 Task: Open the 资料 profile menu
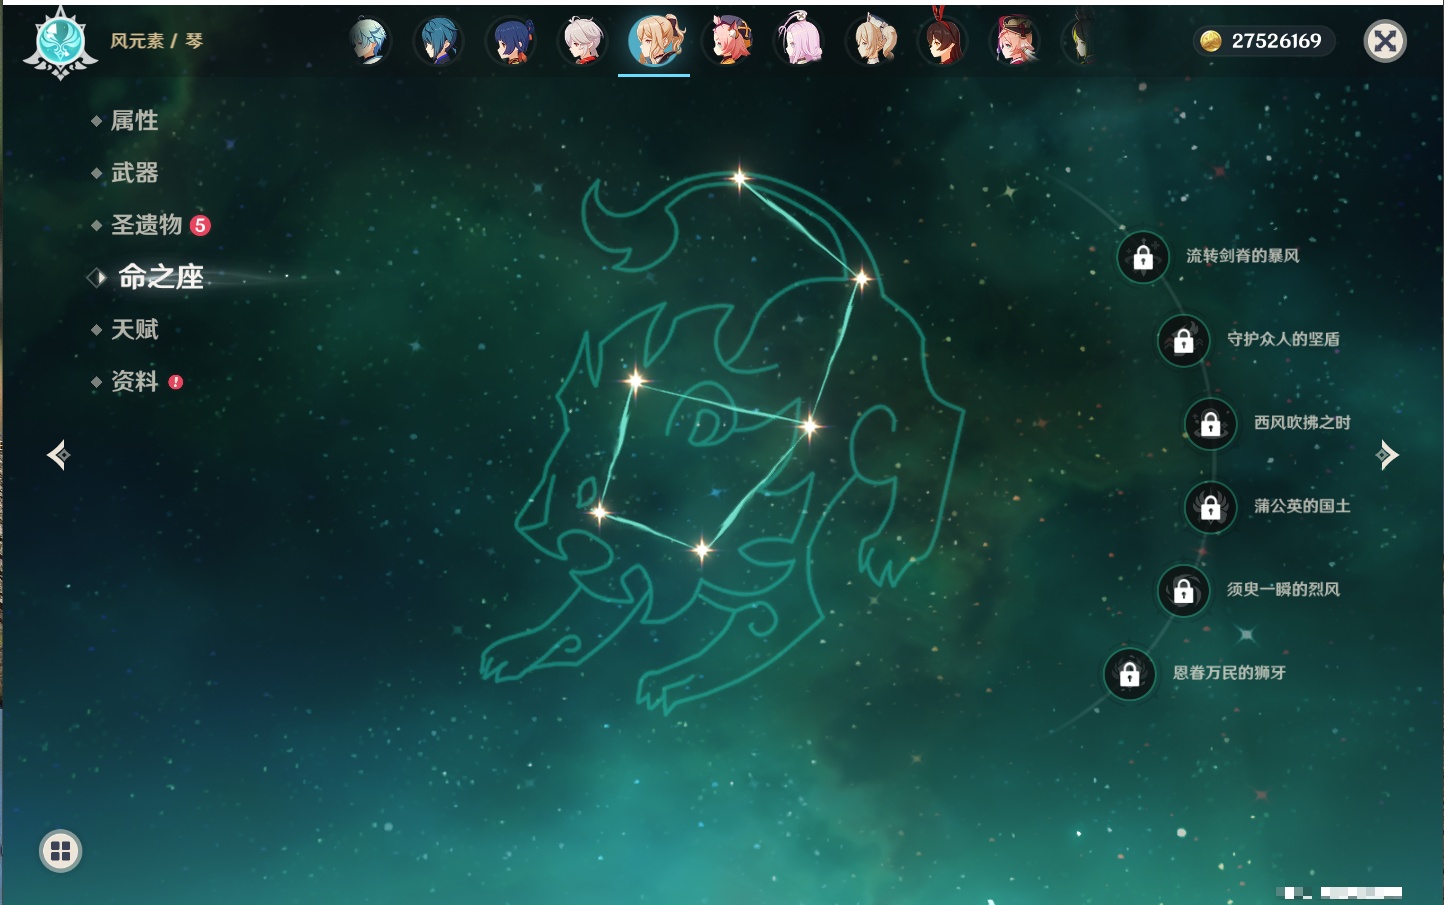pos(134,381)
